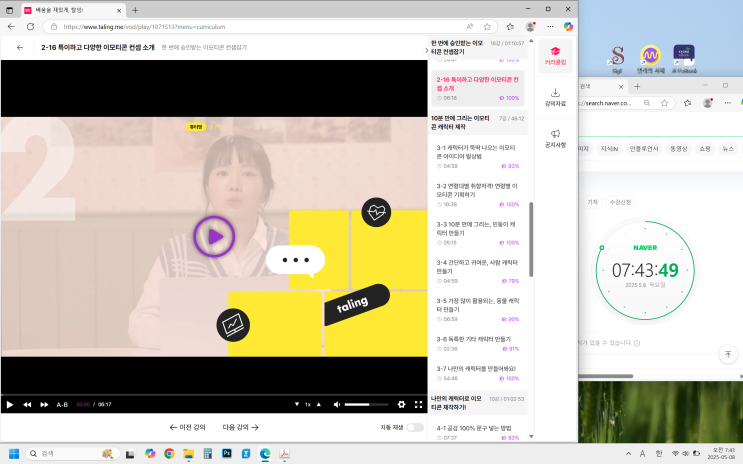
Task: Mute the video using the speaker icon
Action: pyautogui.click(x=337, y=404)
